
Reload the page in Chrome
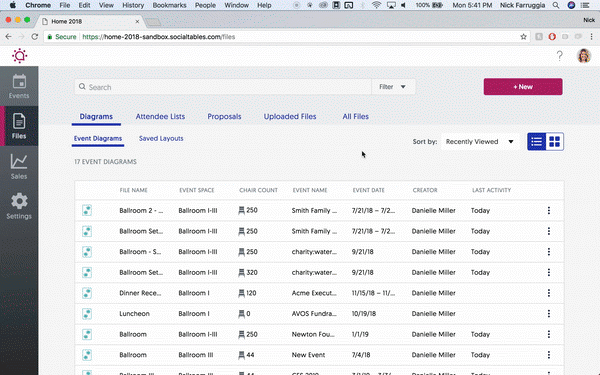(35, 37)
